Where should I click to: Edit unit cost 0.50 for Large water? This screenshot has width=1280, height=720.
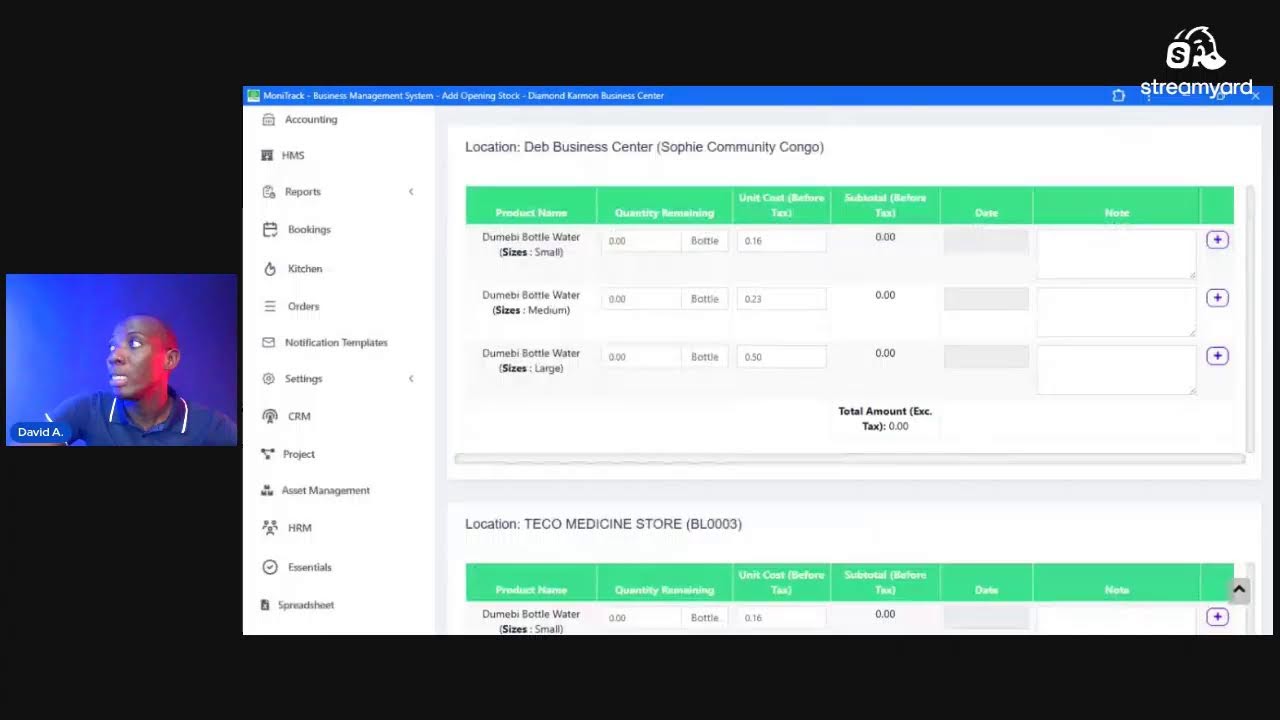[x=781, y=357]
